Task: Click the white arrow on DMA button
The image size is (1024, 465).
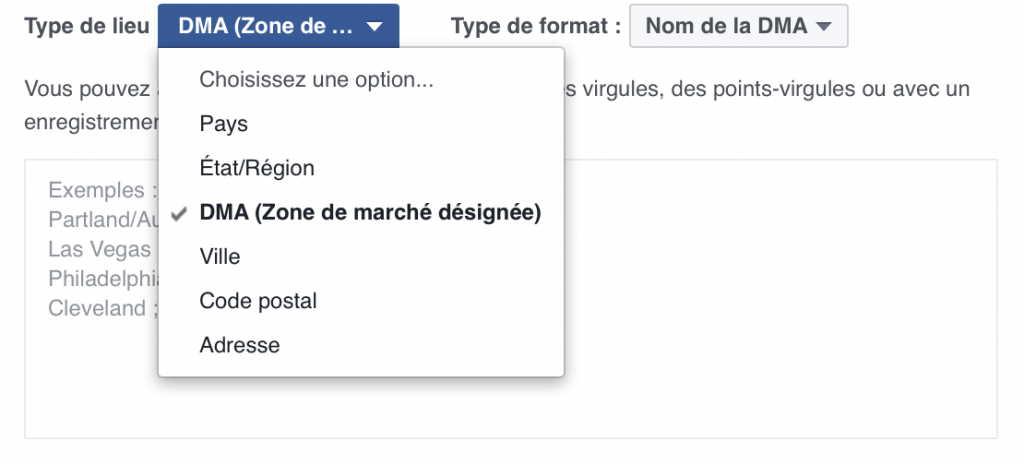Action: [x=374, y=27]
